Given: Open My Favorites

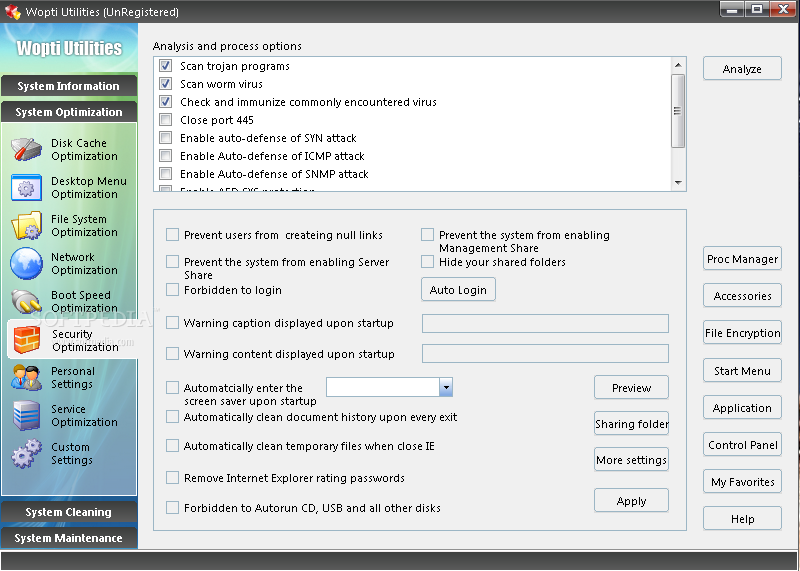Looking at the screenshot, I should pos(742,482).
